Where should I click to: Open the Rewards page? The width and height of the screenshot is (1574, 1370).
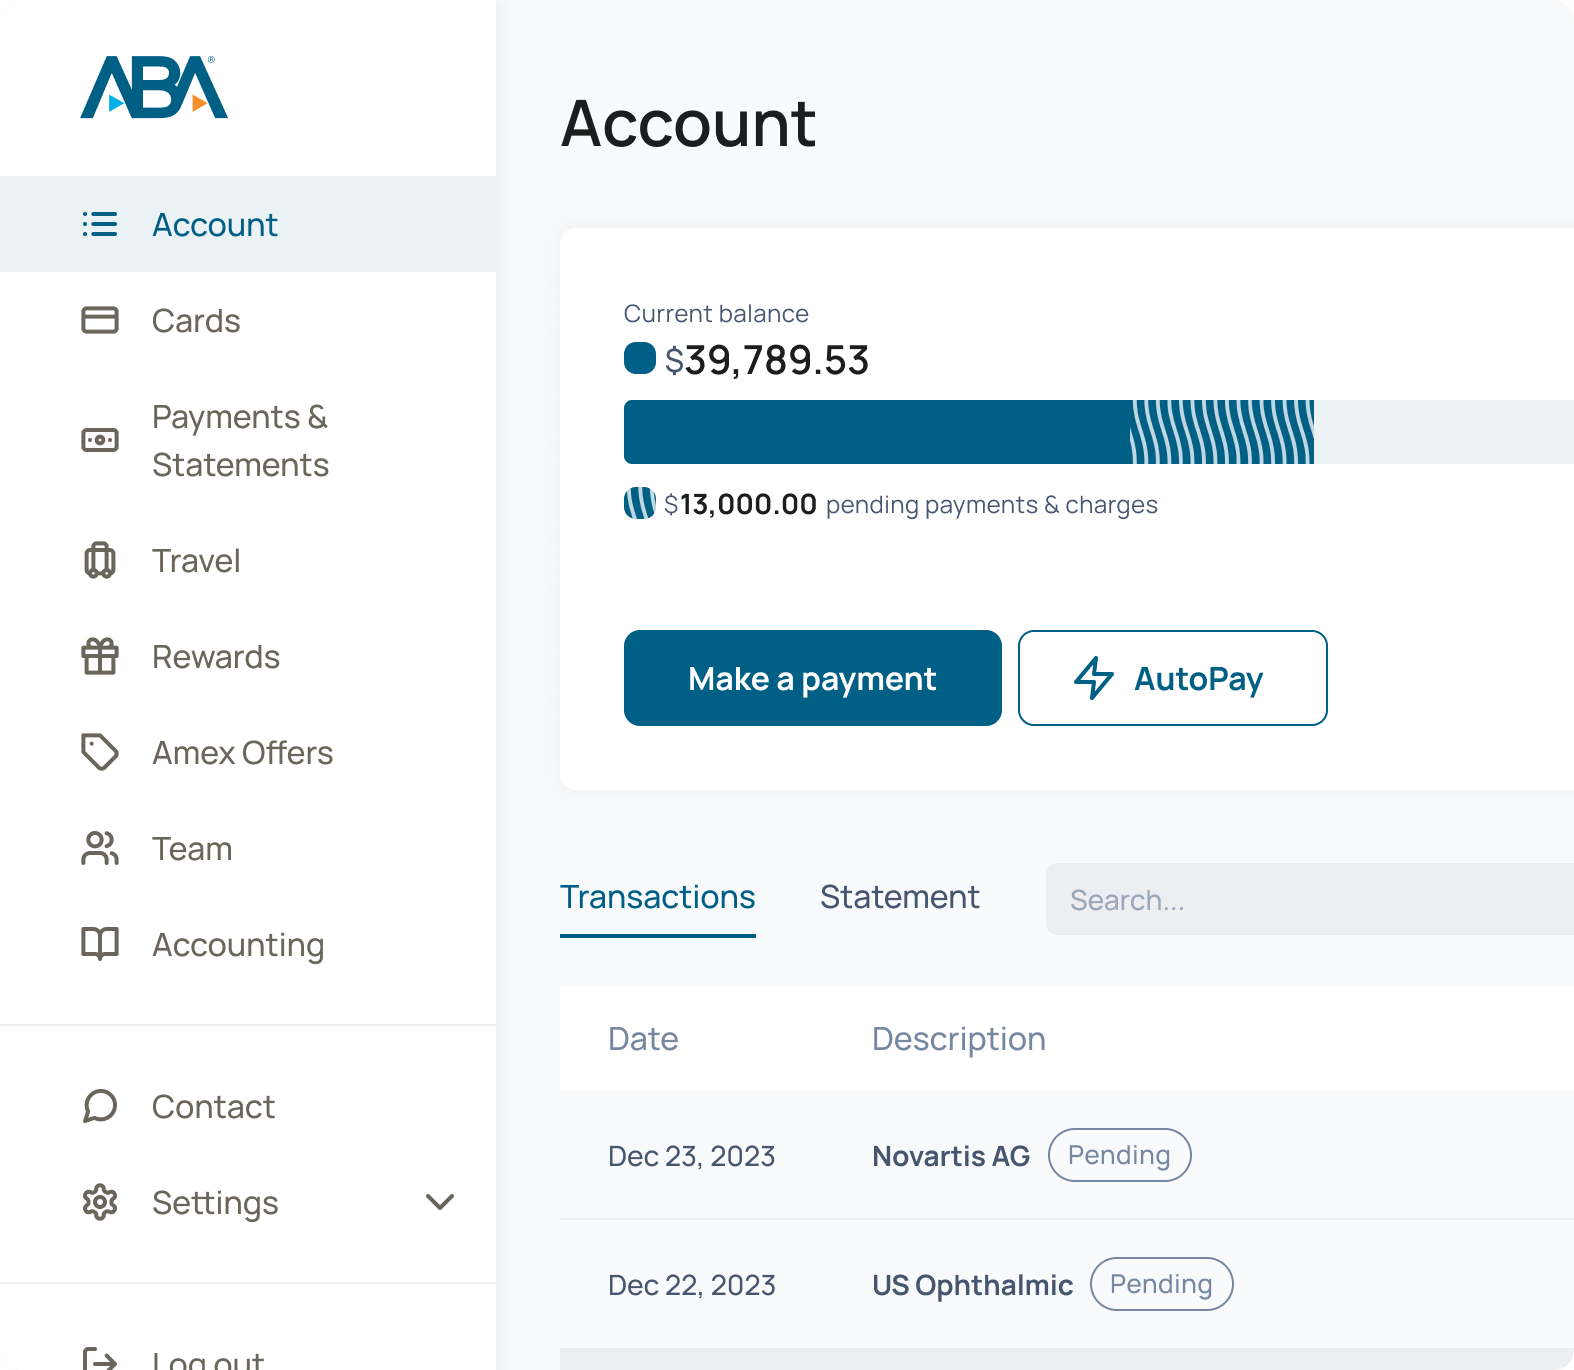[x=248, y=656]
